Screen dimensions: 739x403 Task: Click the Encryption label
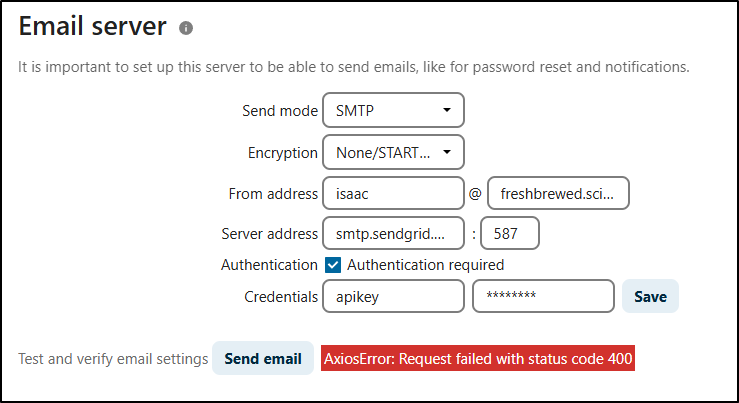point(282,153)
